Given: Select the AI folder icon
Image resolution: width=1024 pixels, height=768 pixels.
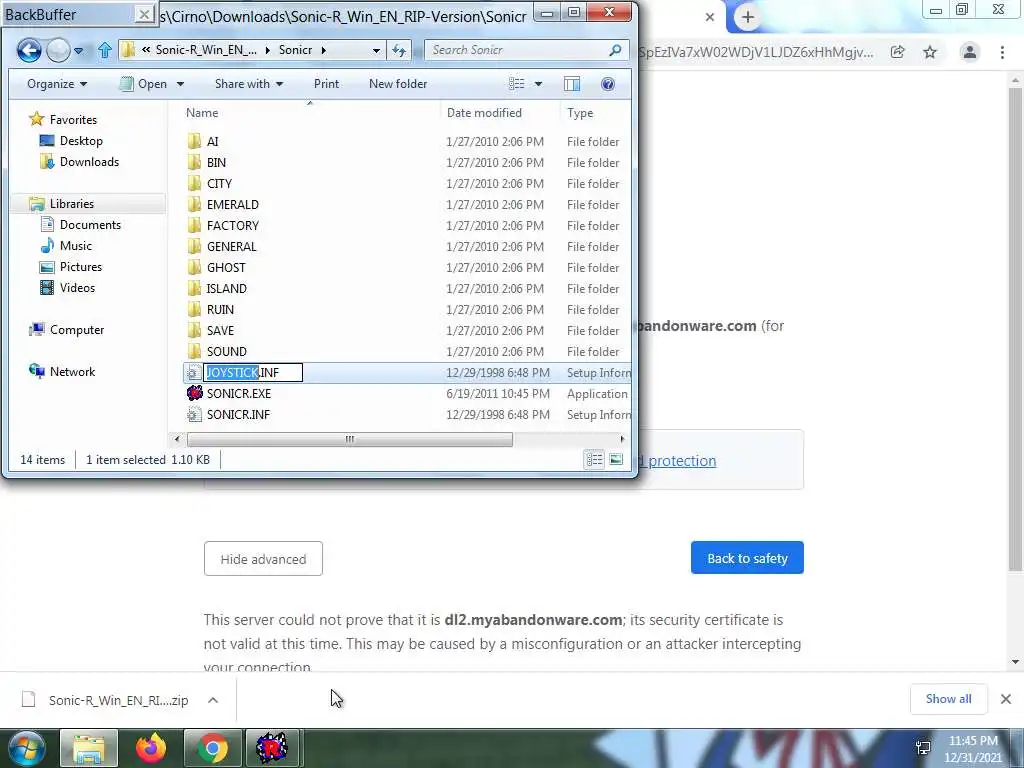Looking at the screenshot, I should point(195,141).
